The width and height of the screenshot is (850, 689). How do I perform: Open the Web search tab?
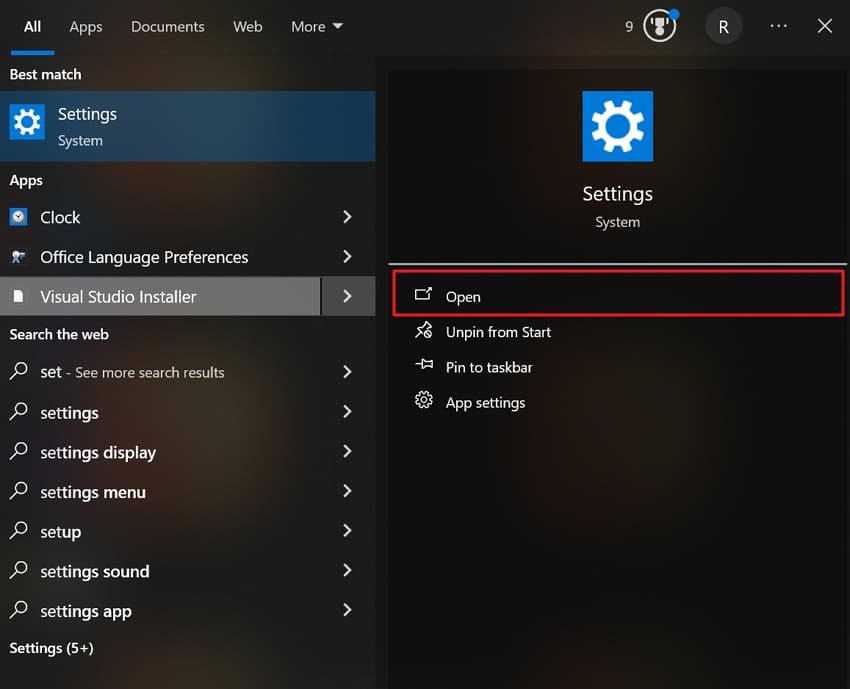click(247, 27)
